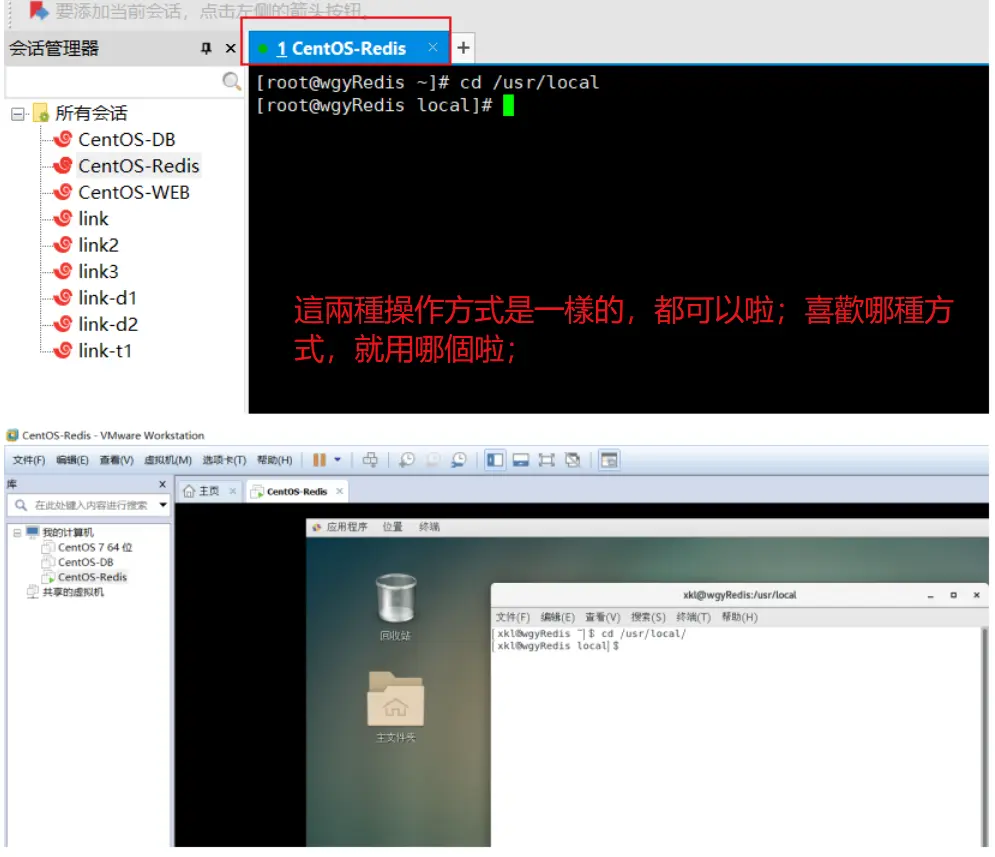
Task: Open guest terminal 文件(F) menu
Action: [x=512, y=617]
